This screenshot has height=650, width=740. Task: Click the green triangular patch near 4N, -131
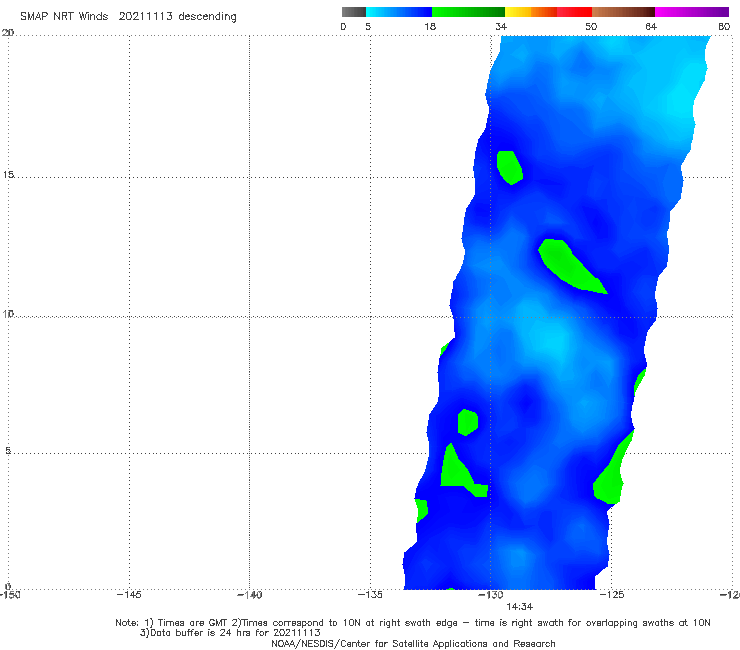(x=457, y=472)
